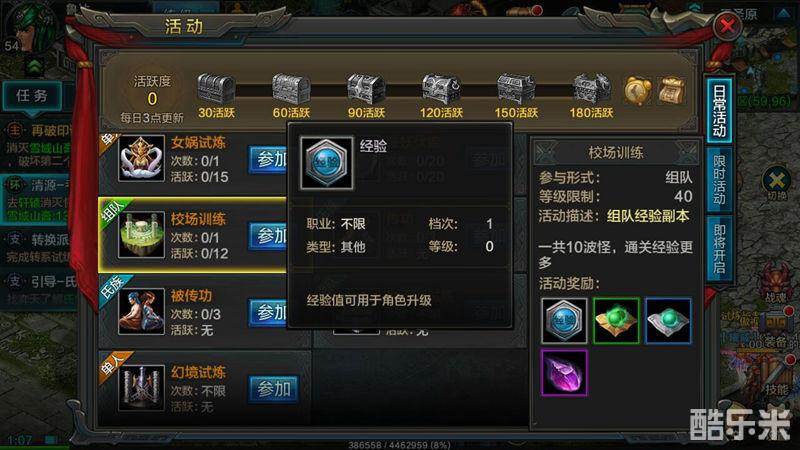The width and height of the screenshot is (800, 450).
Task: Click the golden scroll icon
Action: click(671, 91)
